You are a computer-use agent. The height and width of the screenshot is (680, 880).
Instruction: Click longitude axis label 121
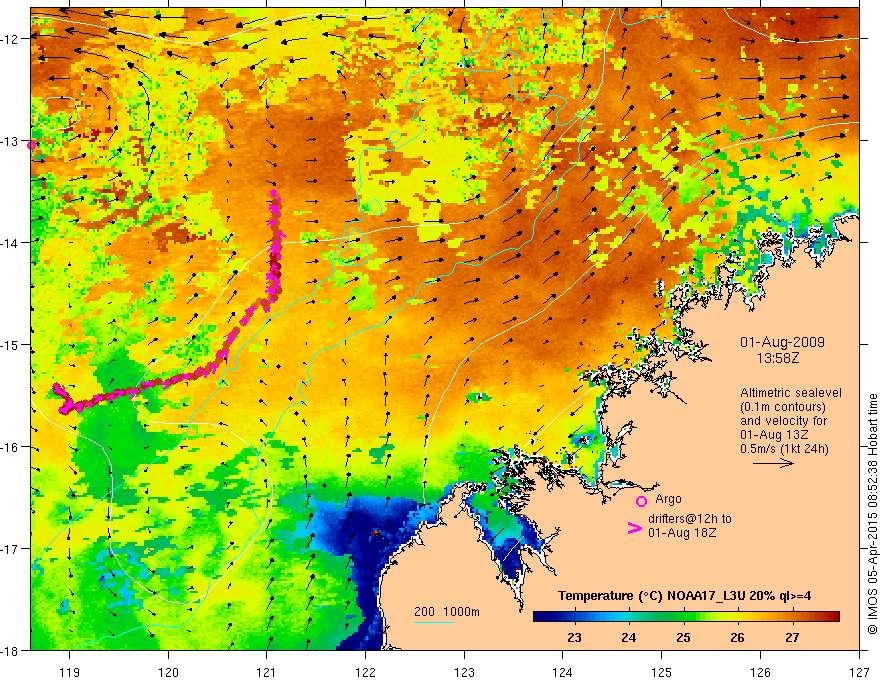[267, 672]
